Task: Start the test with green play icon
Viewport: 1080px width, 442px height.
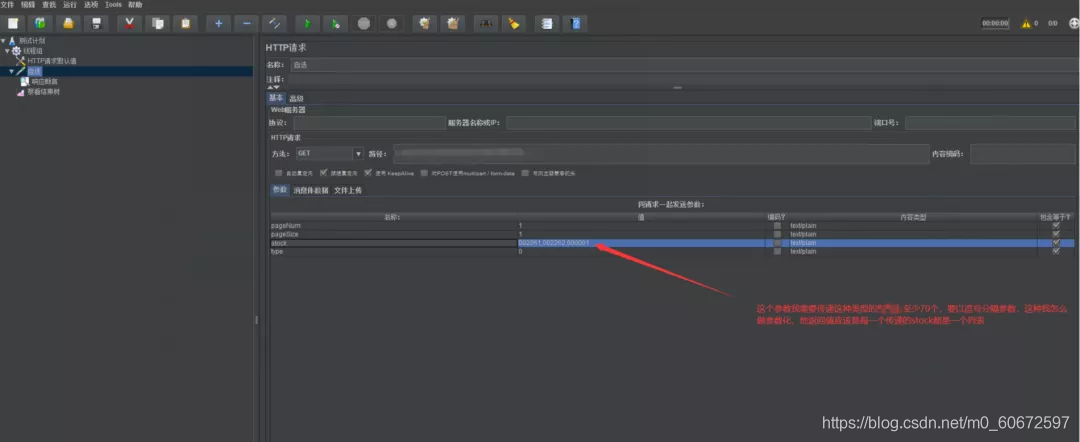Action: (307, 23)
